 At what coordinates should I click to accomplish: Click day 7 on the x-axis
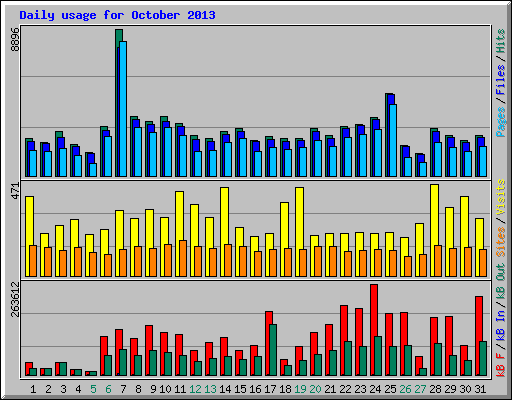123,389
